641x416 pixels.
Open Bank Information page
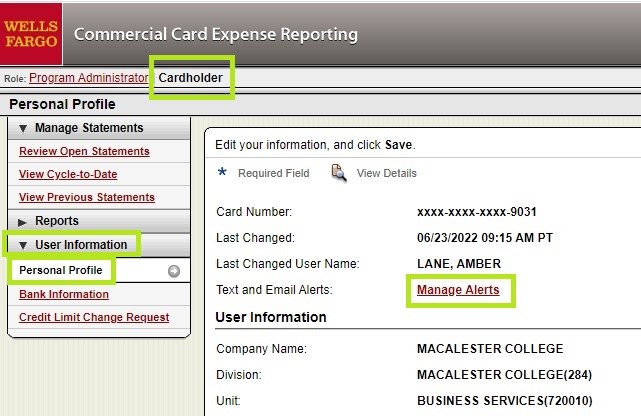[64, 294]
